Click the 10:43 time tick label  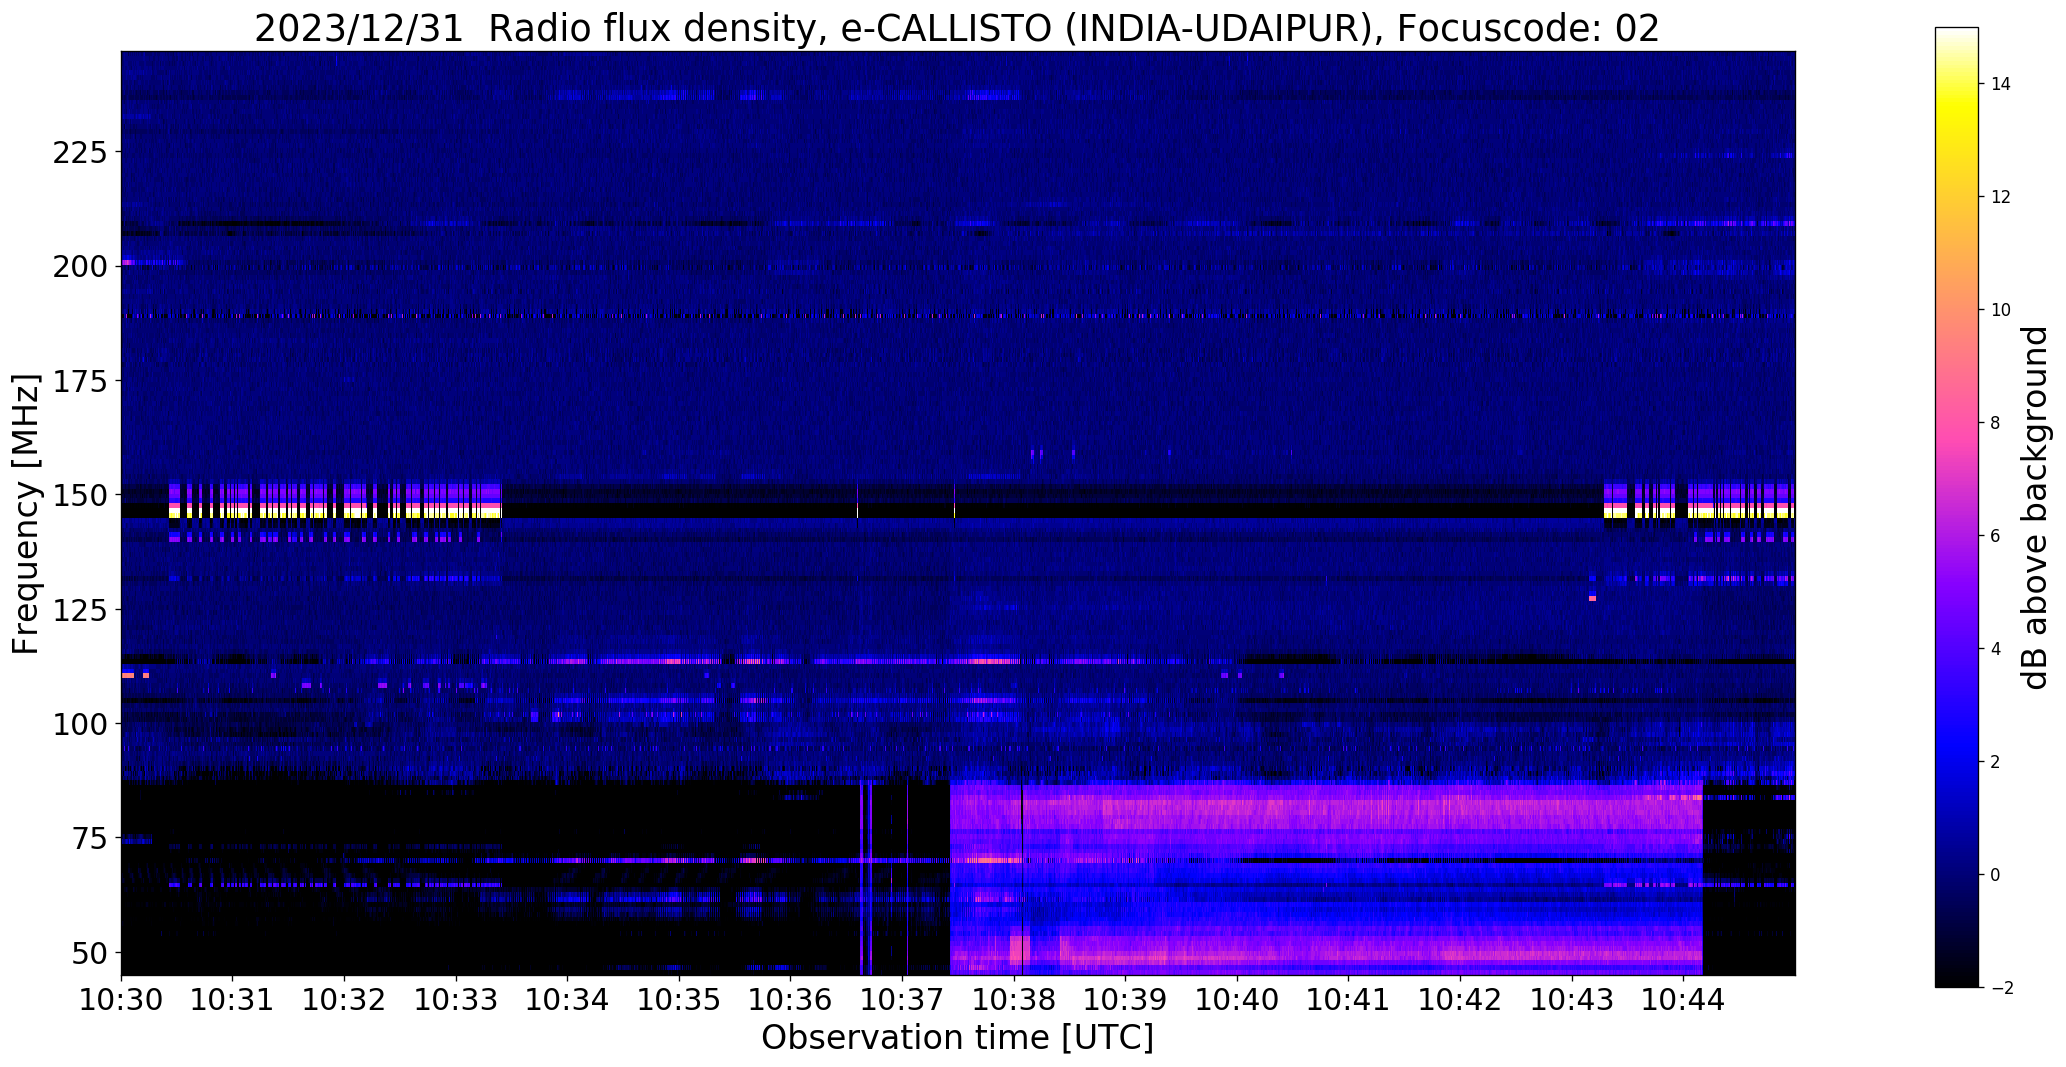coord(1572,999)
